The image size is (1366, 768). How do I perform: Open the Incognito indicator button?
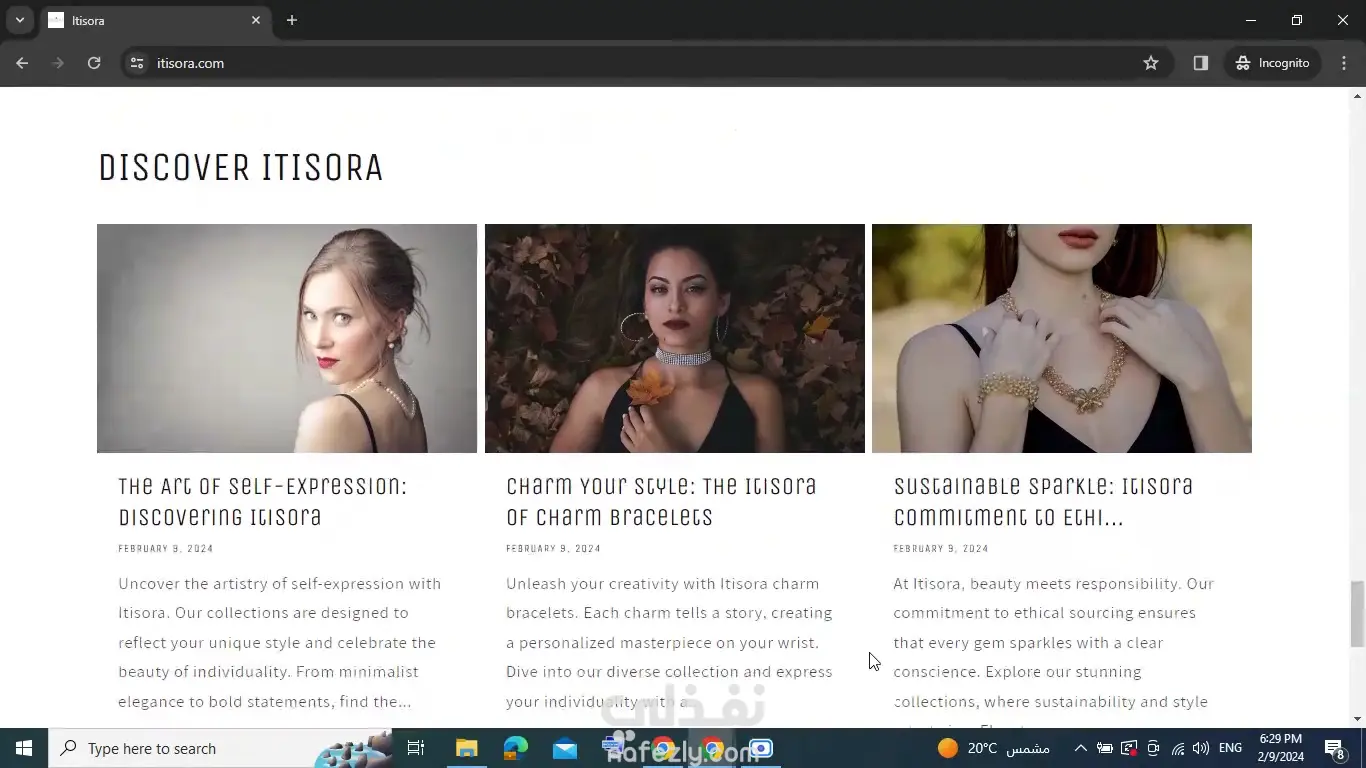pos(1272,63)
